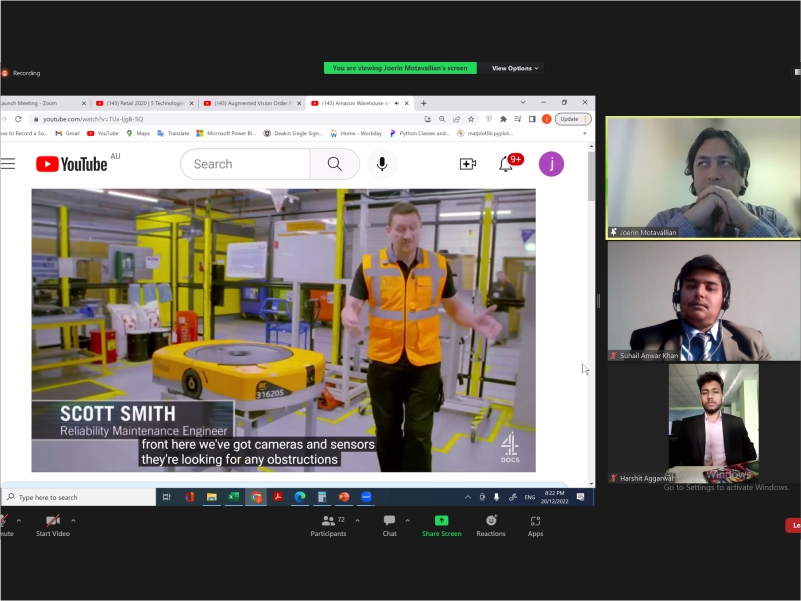Viewport: 801px width, 601px height.
Task: Expand video options arrow beside Start Video
Action: 73,520
